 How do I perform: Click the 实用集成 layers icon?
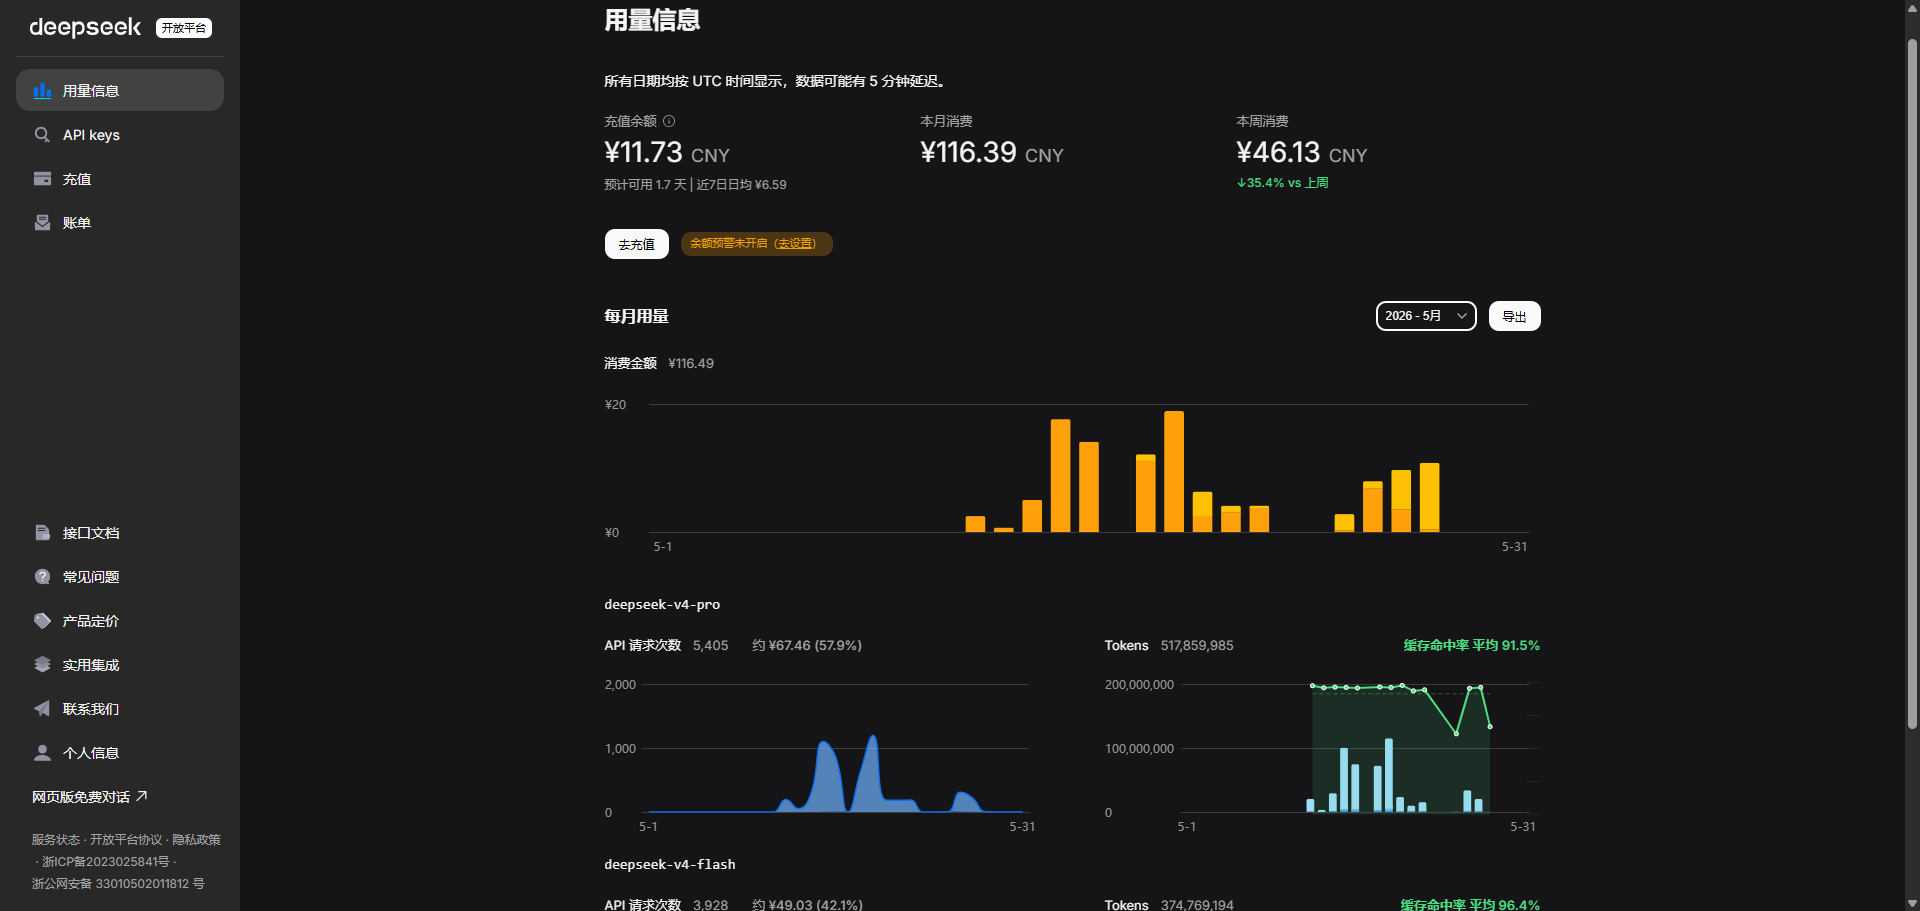pos(42,665)
